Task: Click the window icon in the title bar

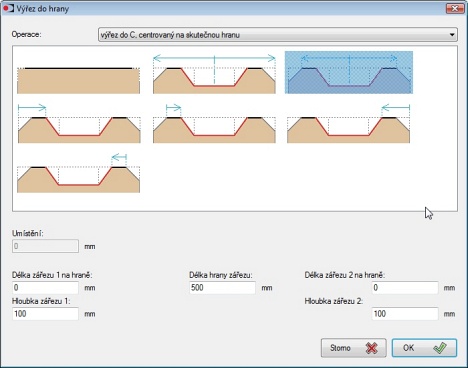Action: click(x=8, y=8)
